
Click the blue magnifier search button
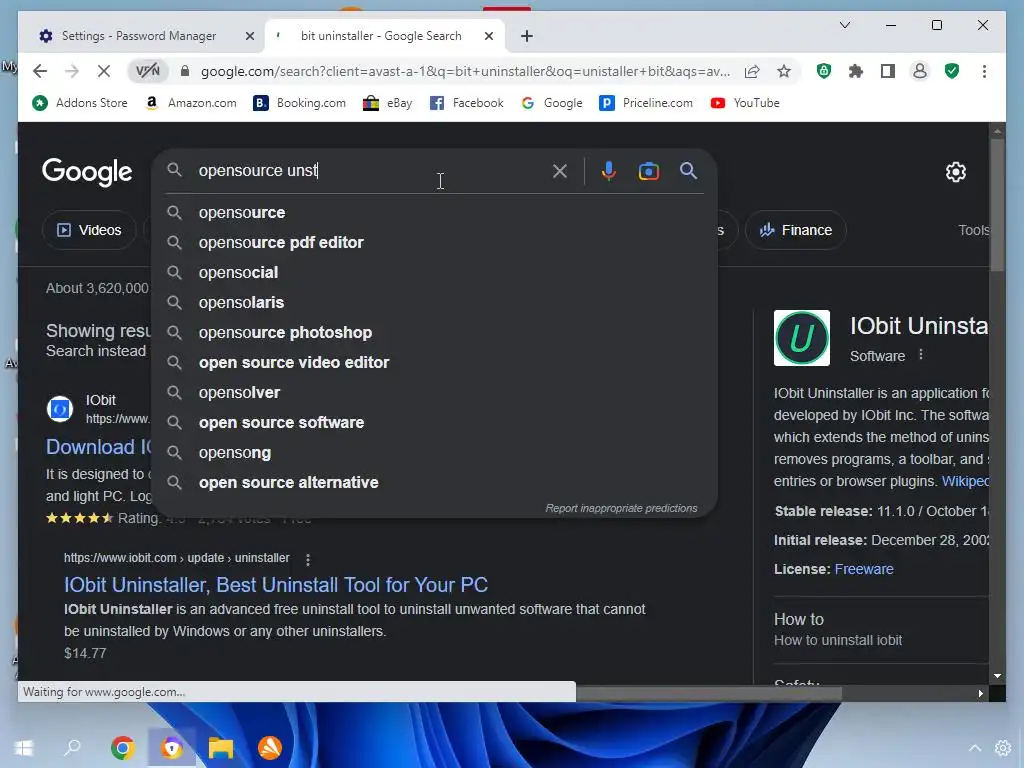click(688, 171)
